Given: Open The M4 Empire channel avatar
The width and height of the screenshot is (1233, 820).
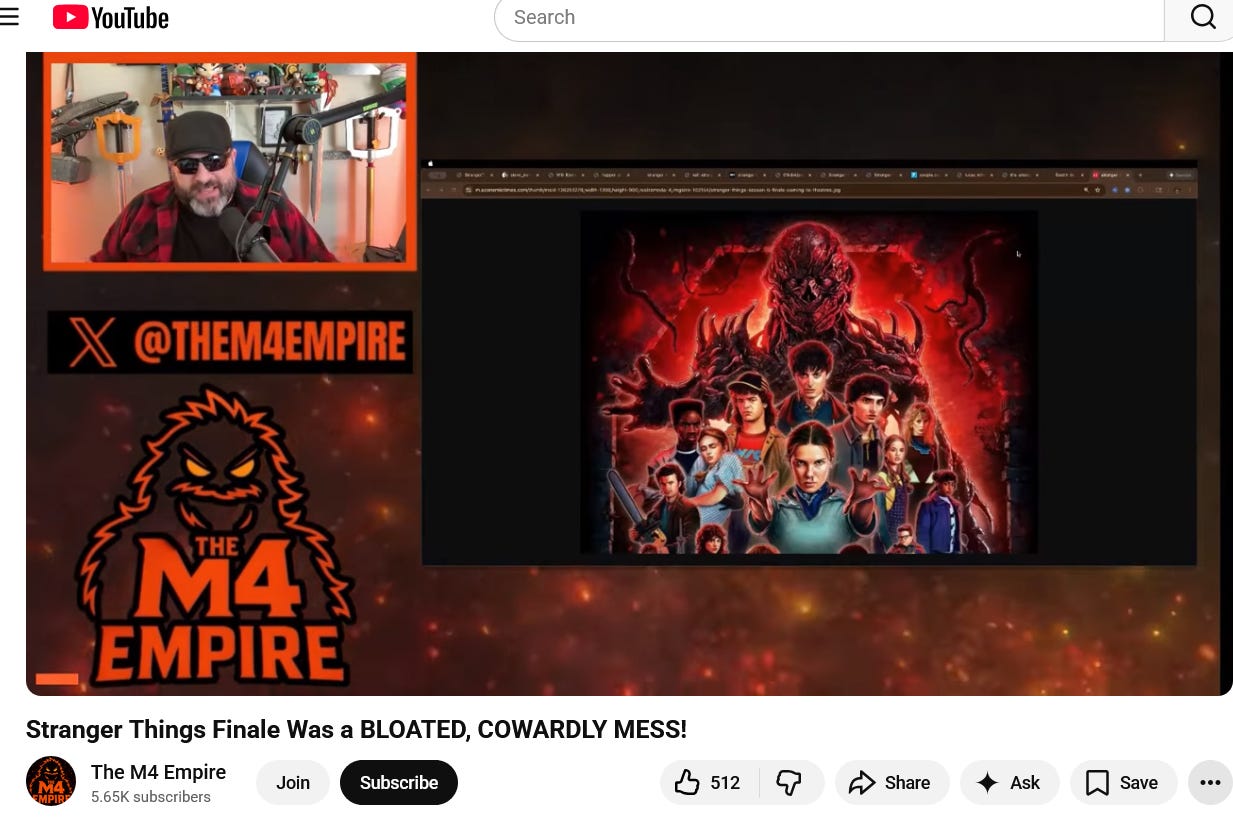Looking at the screenshot, I should [51, 782].
